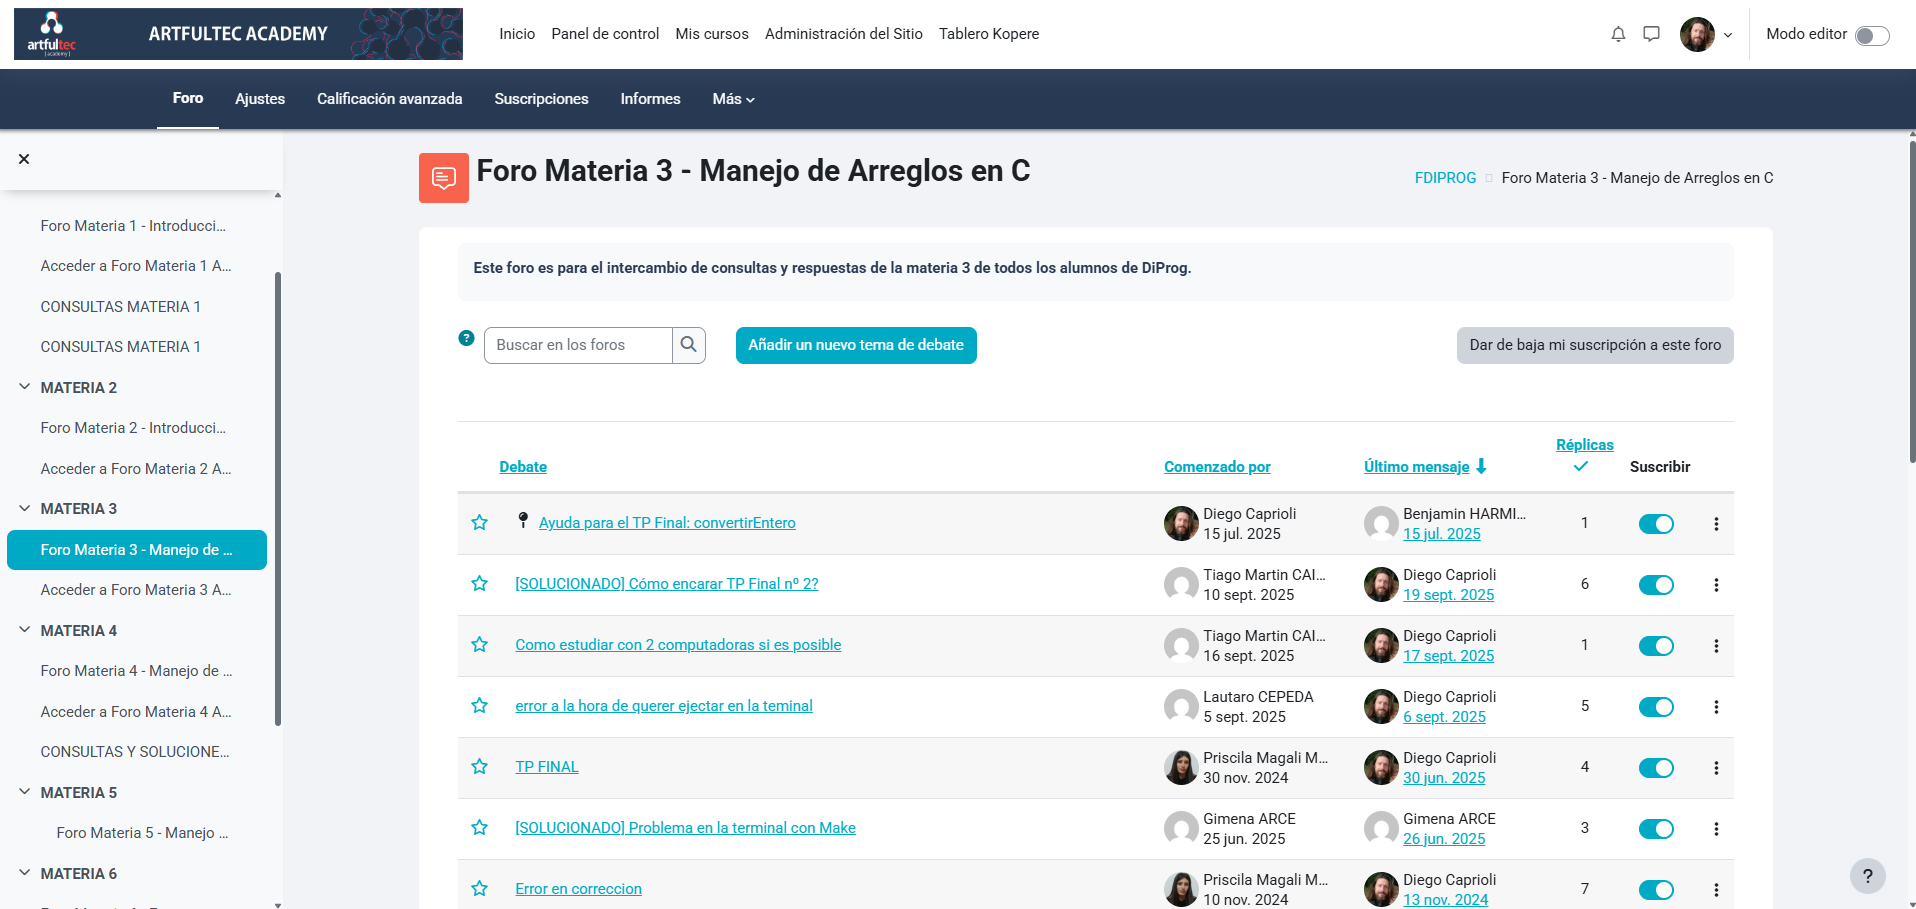Click the orange forum icon beside the title

point(443,177)
